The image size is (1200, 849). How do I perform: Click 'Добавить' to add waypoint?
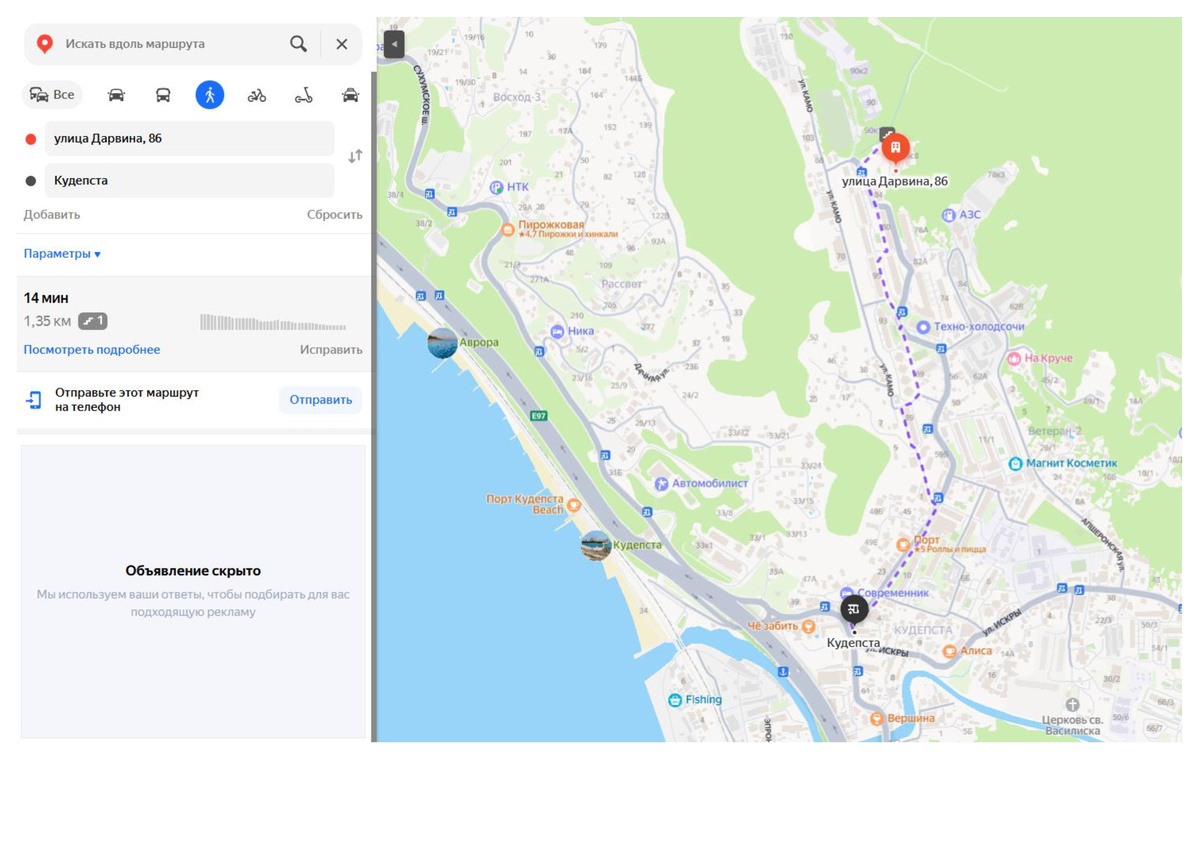52,215
